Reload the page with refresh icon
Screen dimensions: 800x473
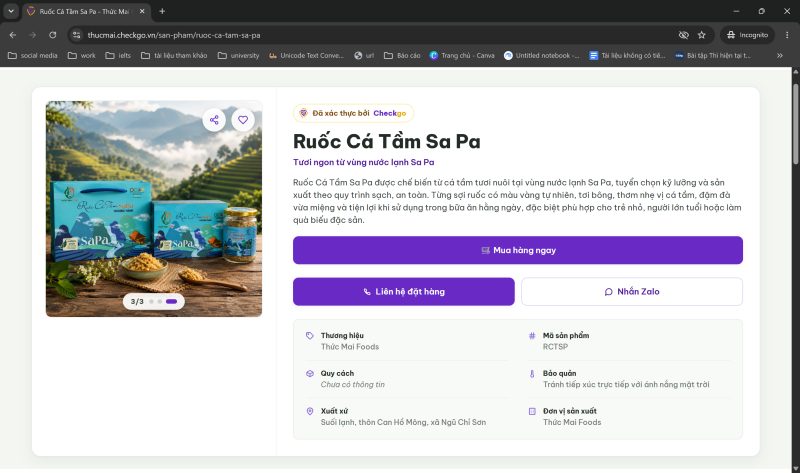point(53,35)
